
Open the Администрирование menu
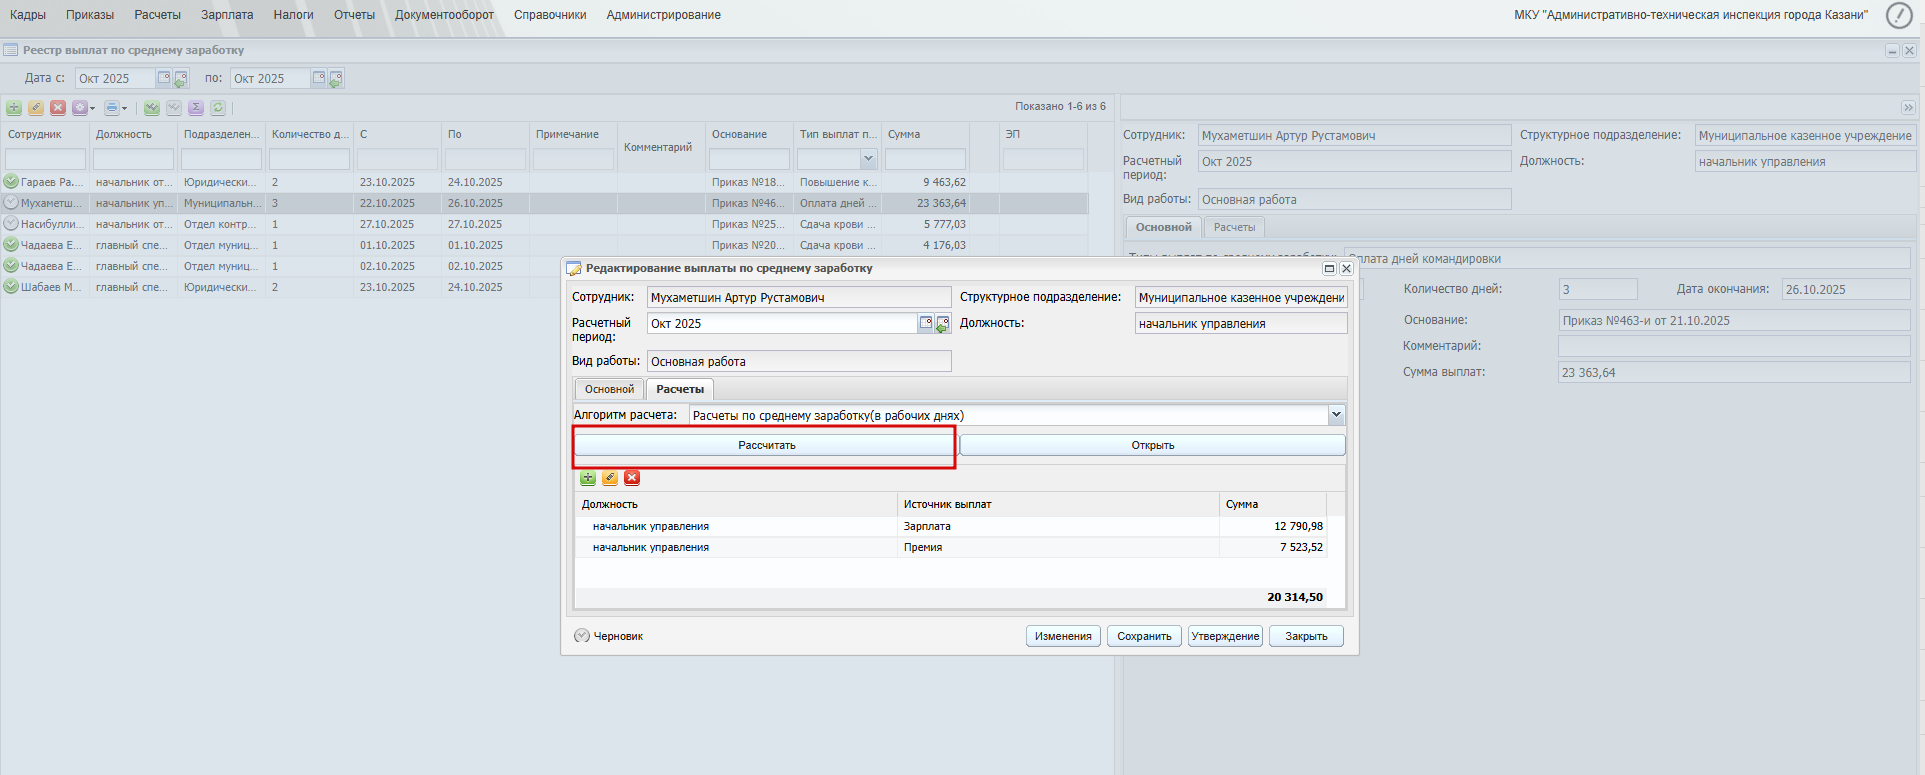[x=663, y=15]
